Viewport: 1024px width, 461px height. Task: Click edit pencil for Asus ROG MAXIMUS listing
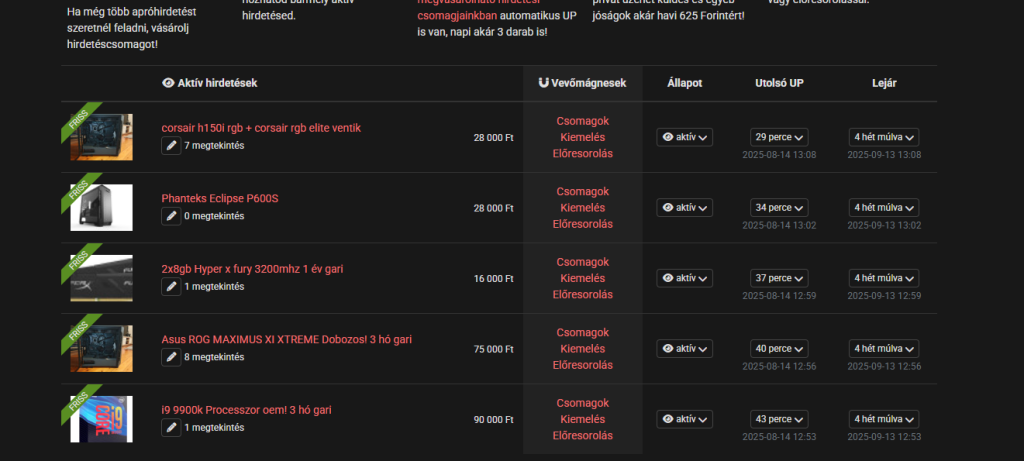(x=172, y=357)
